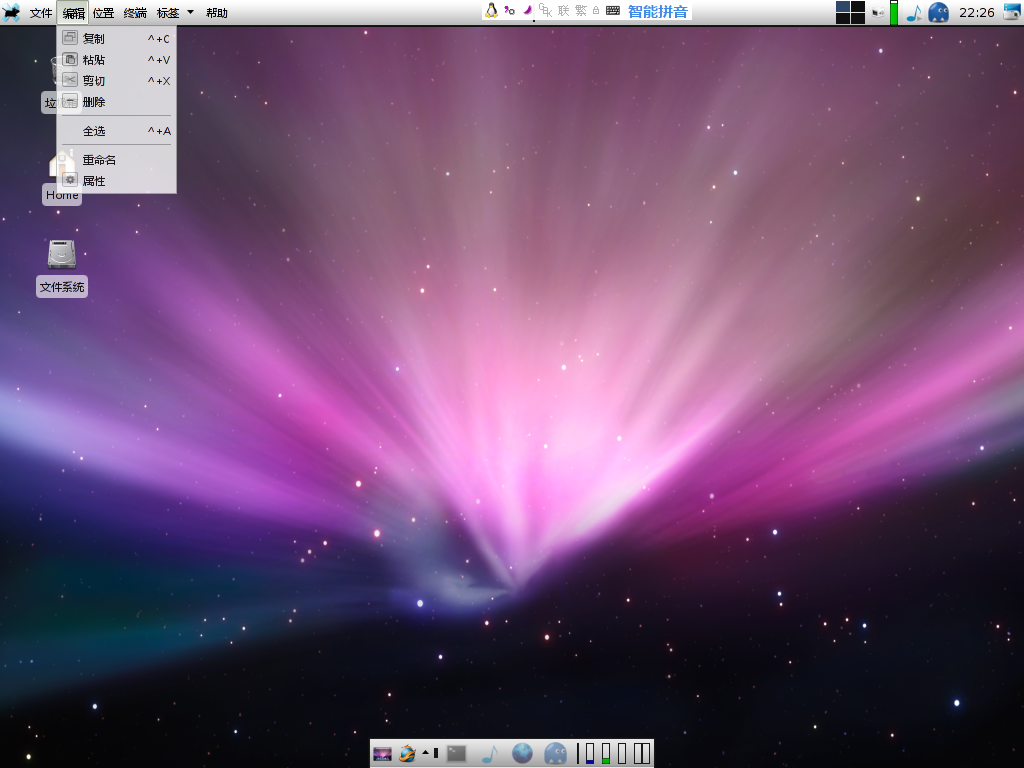Open the 终端 menu
This screenshot has width=1024, height=768.
[x=135, y=12]
